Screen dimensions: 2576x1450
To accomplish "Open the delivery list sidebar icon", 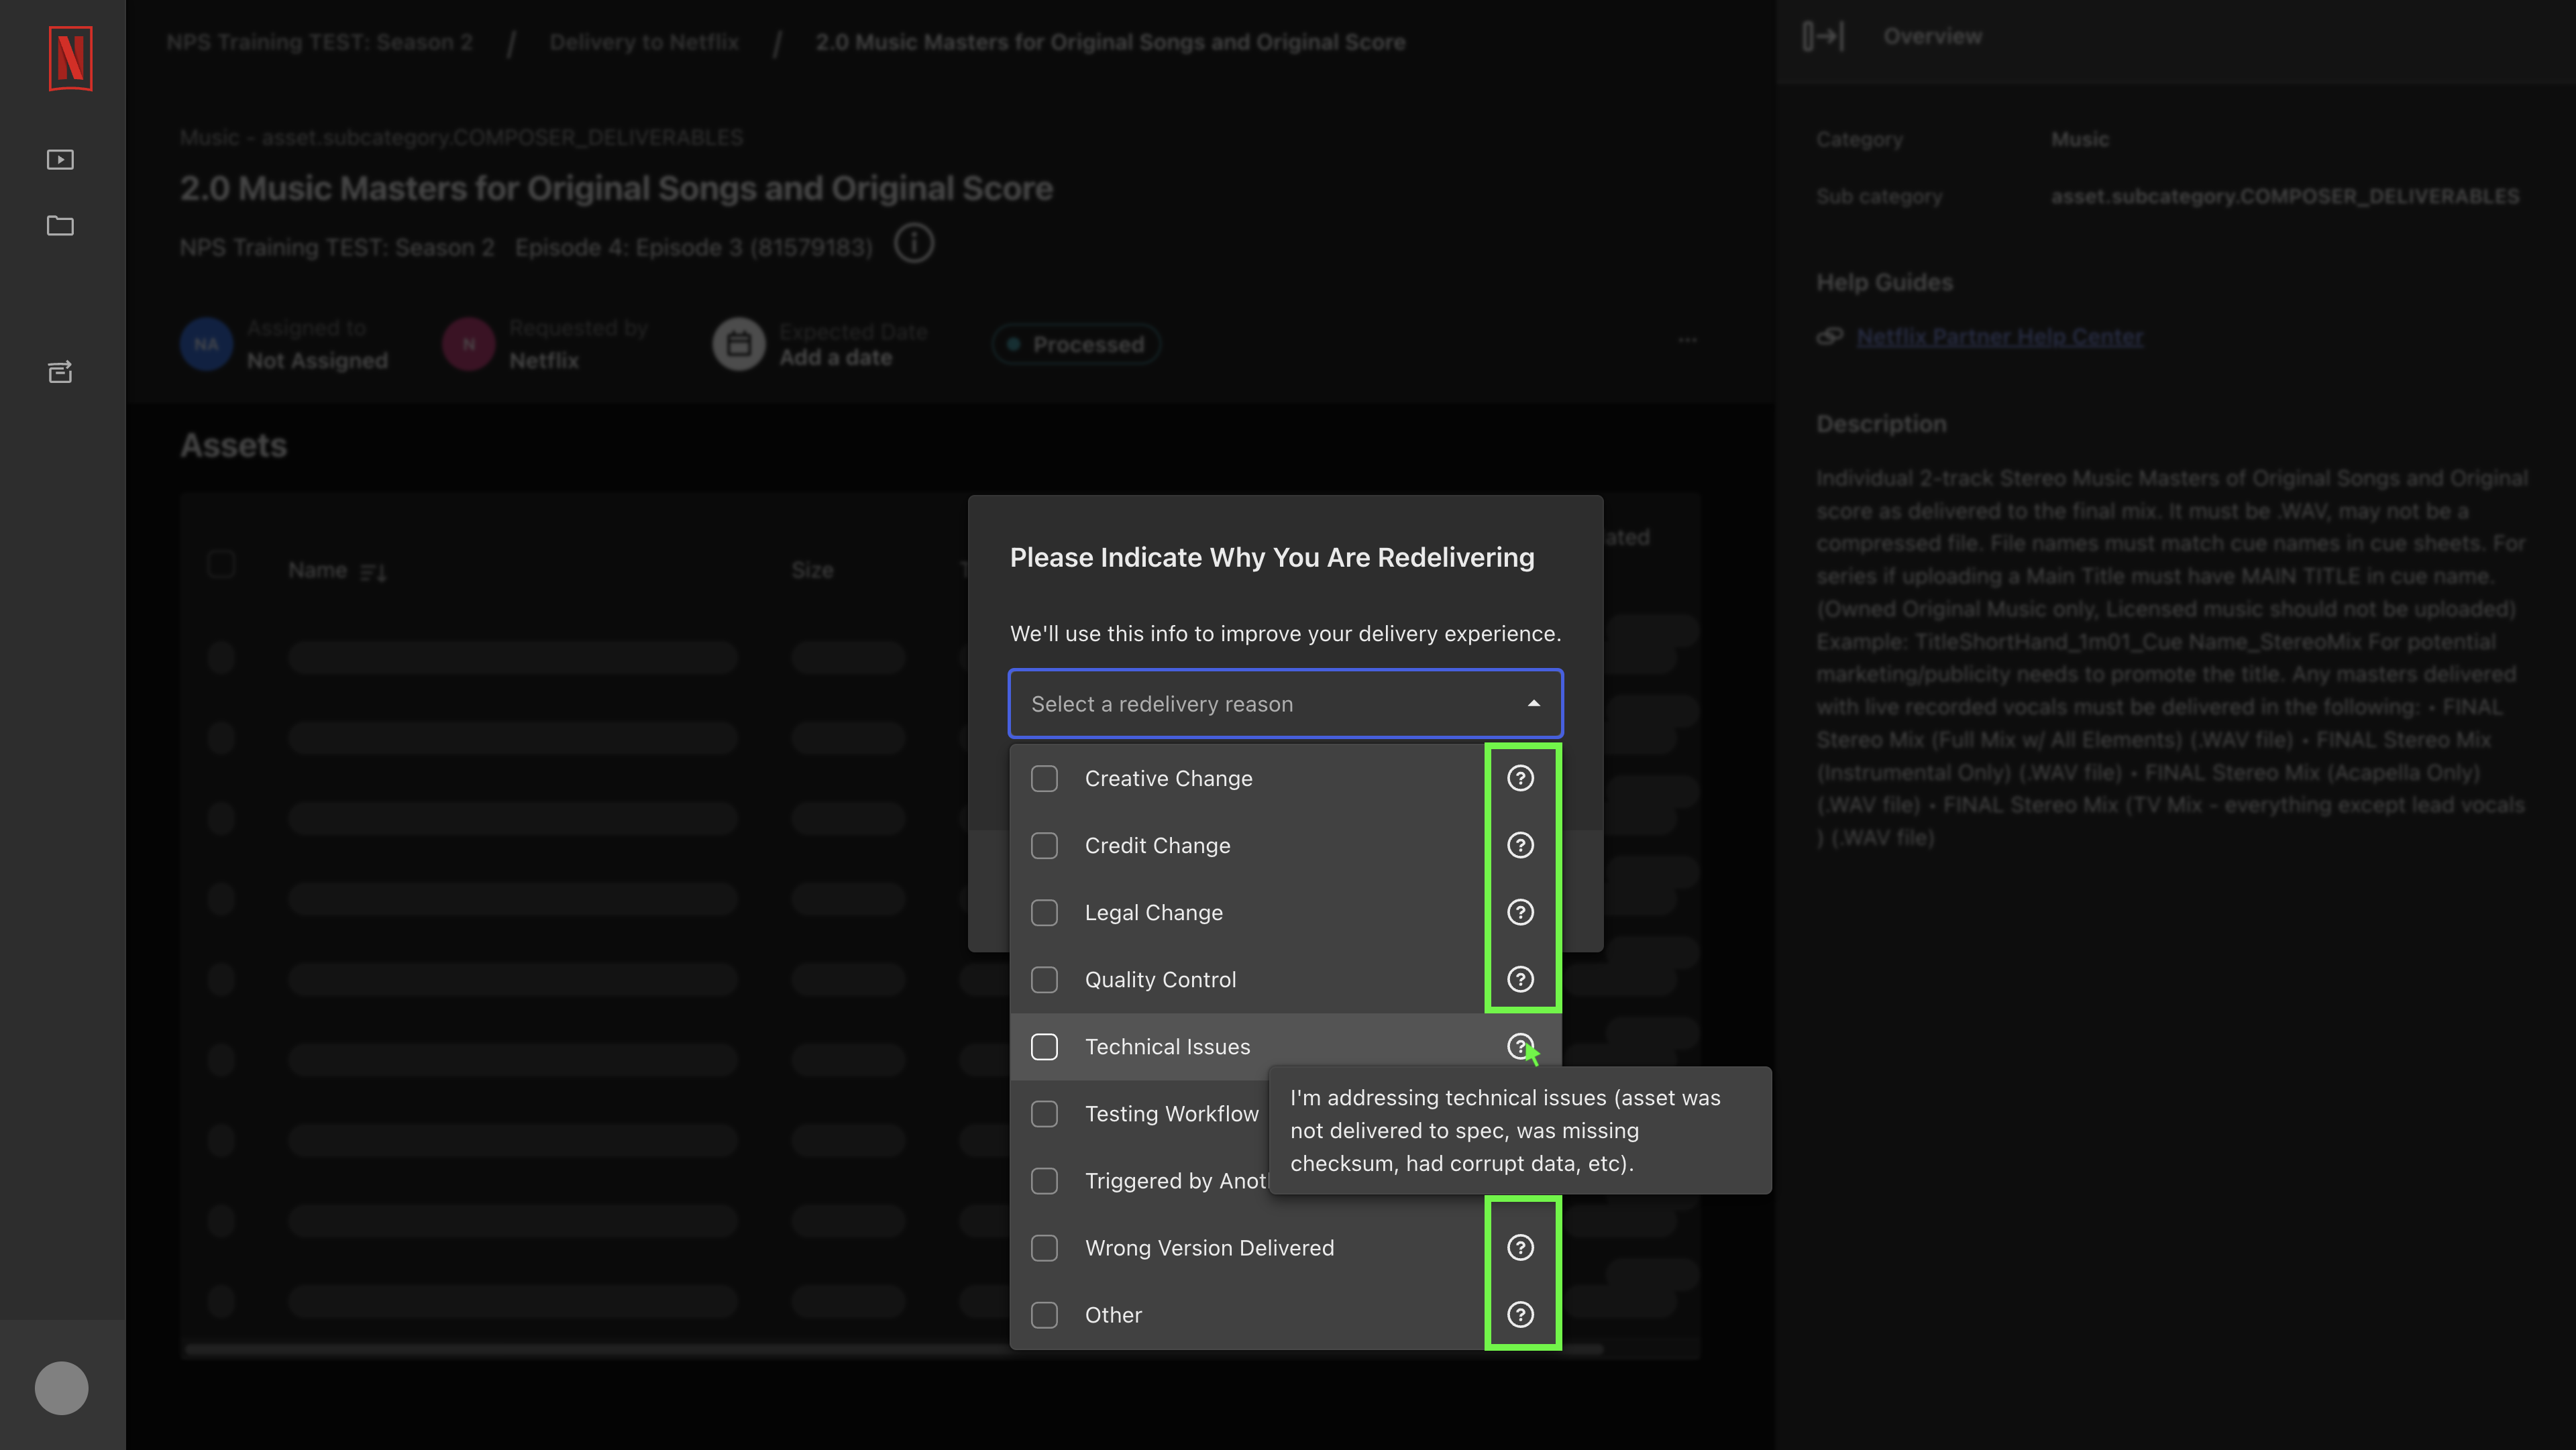I will tap(60, 372).
